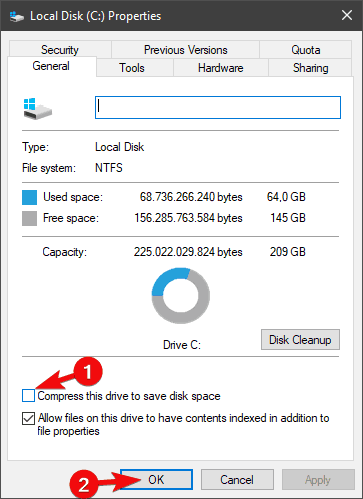Click the gray Free space color square

[x=29, y=218]
